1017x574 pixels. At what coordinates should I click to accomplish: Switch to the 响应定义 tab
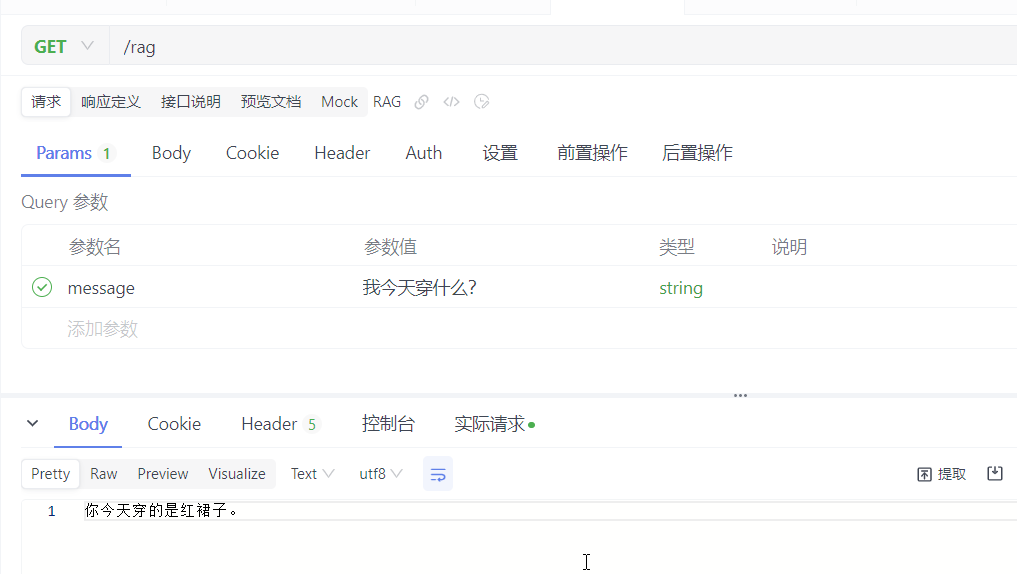(x=111, y=102)
